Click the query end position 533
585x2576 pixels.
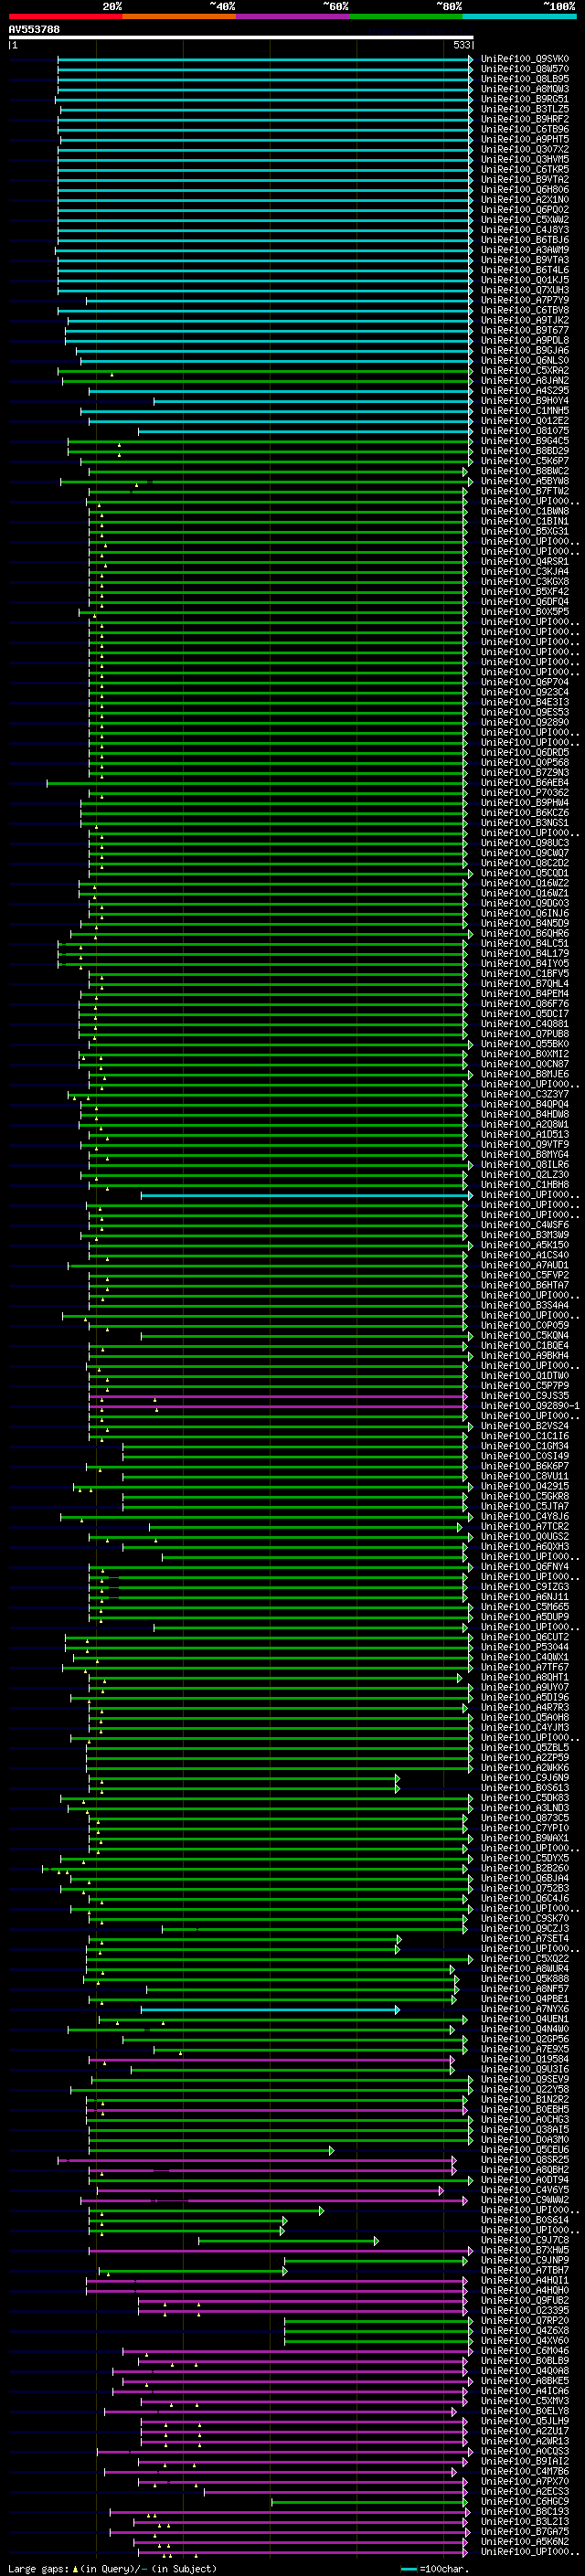click(462, 45)
